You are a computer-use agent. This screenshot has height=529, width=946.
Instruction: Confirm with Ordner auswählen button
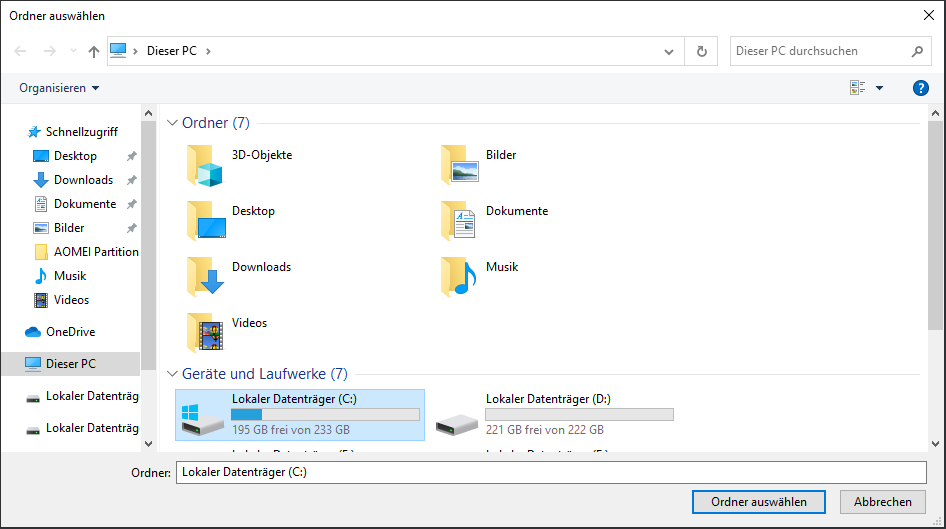[758, 502]
